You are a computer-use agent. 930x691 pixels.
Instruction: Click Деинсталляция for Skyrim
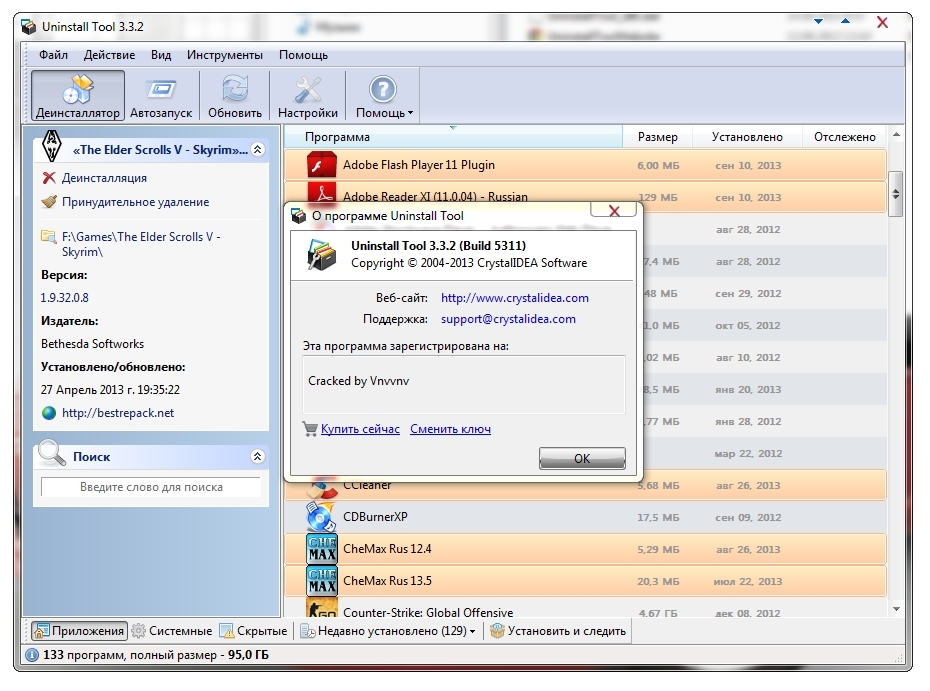[x=104, y=178]
